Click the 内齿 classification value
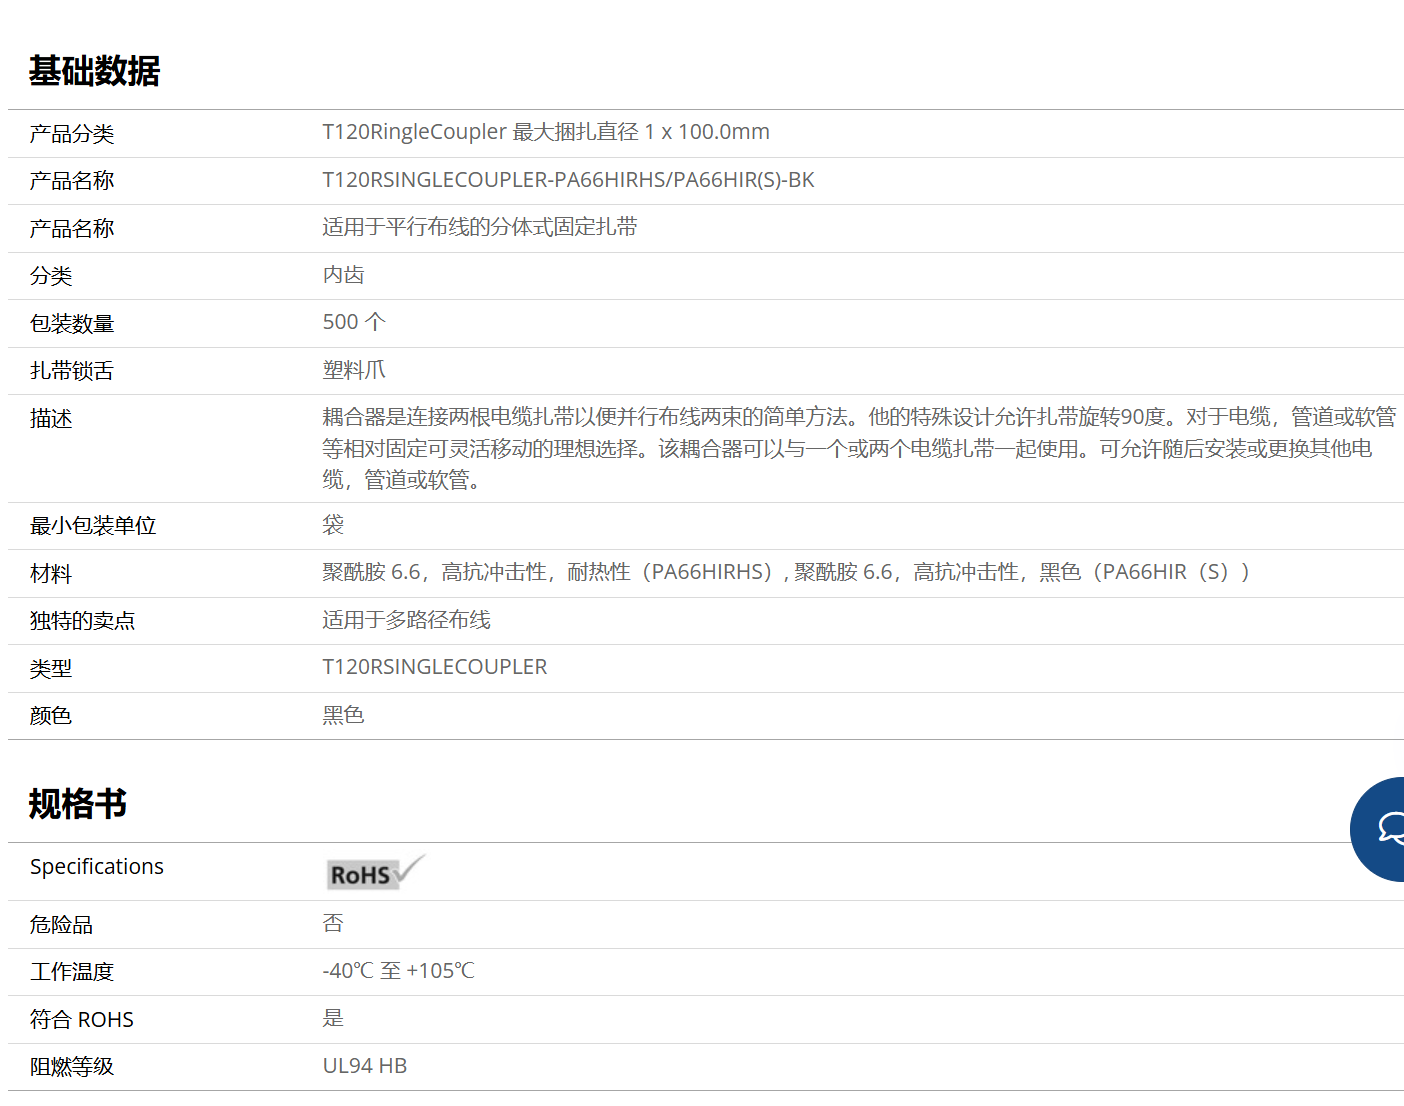The height and width of the screenshot is (1106, 1404). 343,275
